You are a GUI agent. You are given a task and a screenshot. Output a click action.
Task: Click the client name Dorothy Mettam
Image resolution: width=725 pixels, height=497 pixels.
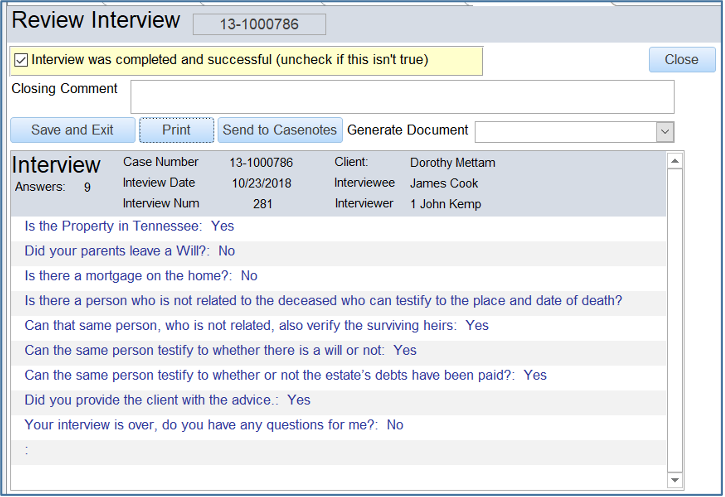pyautogui.click(x=452, y=162)
